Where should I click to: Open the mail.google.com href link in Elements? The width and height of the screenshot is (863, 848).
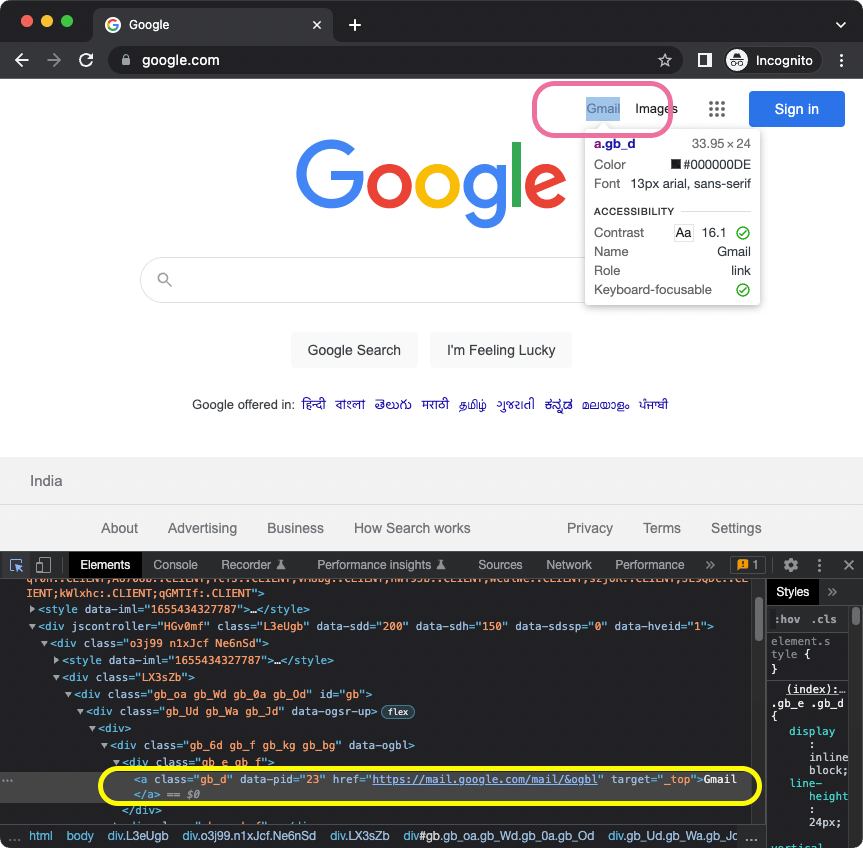[x=485, y=779]
